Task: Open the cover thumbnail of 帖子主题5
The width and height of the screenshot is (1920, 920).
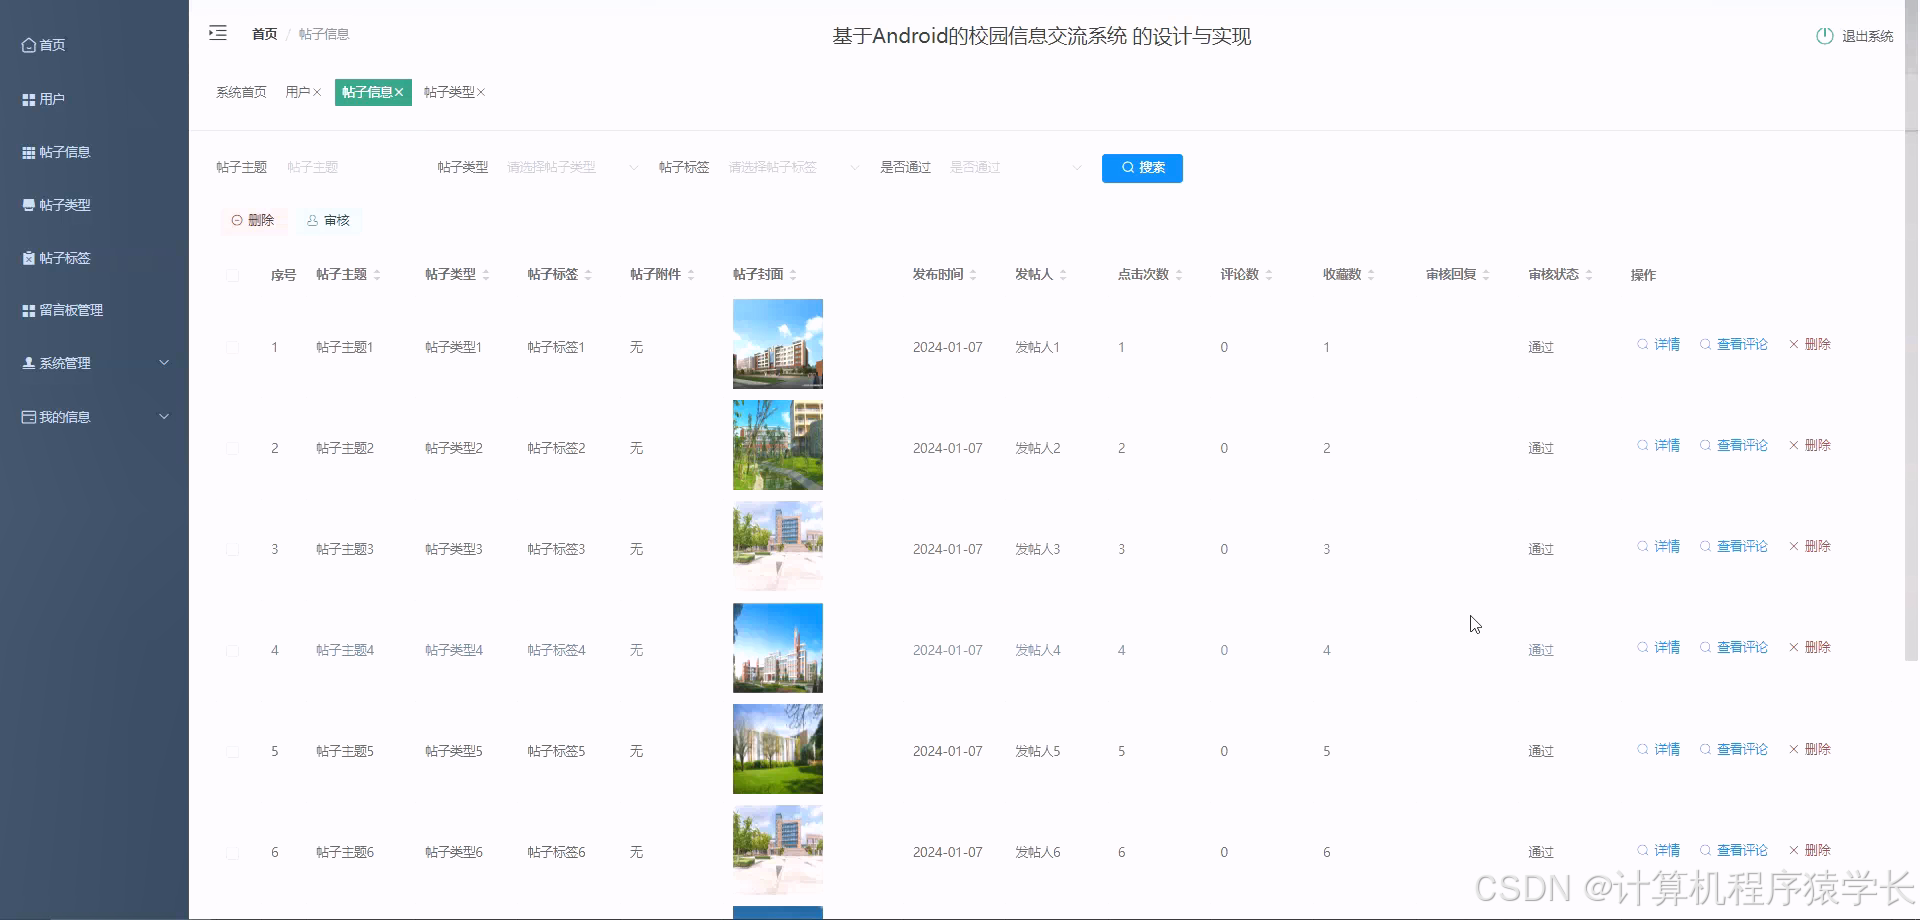Action: 777,749
